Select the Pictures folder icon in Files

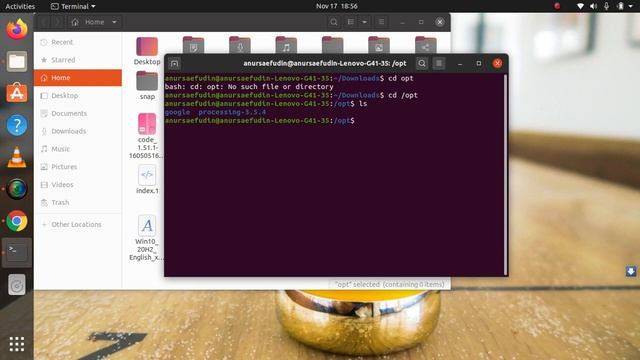coord(379,46)
